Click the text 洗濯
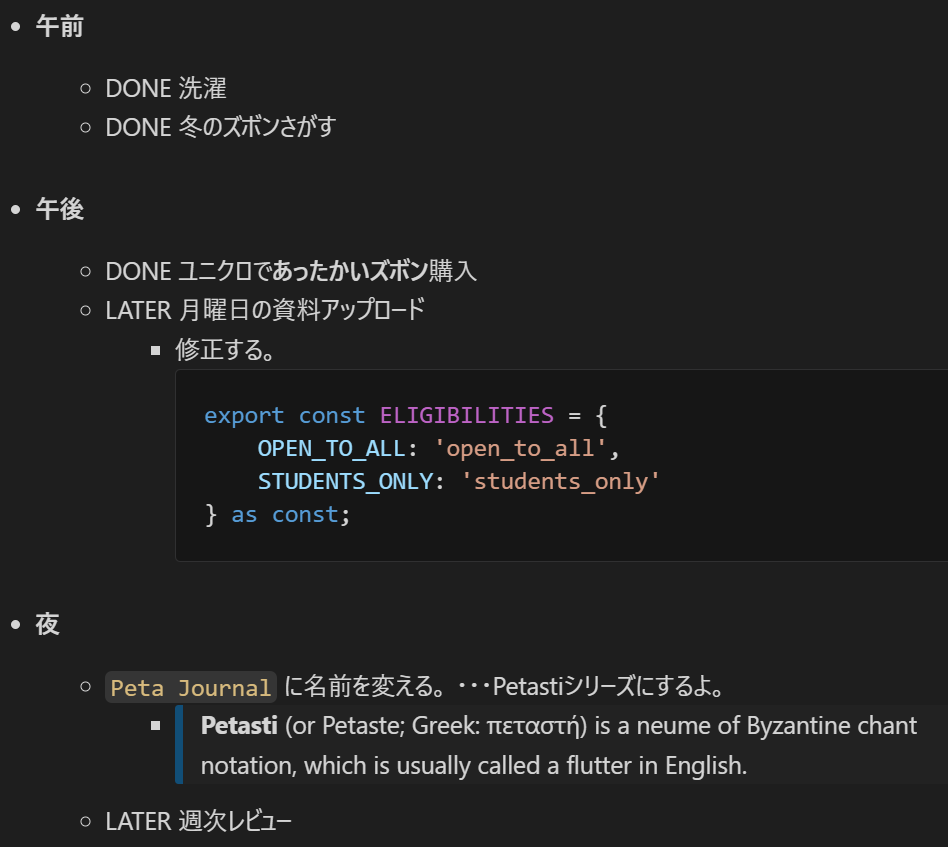The image size is (948, 847). coord(203,89)
